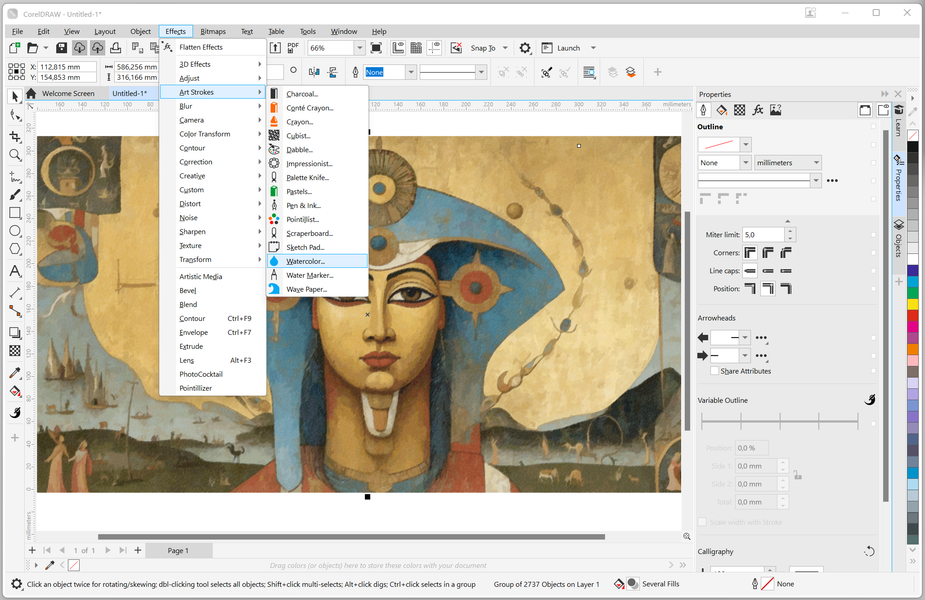The height and width of the screenshot is (600, 925).
Task: Choose the Ellipse tool
Action: coord(15,232)
